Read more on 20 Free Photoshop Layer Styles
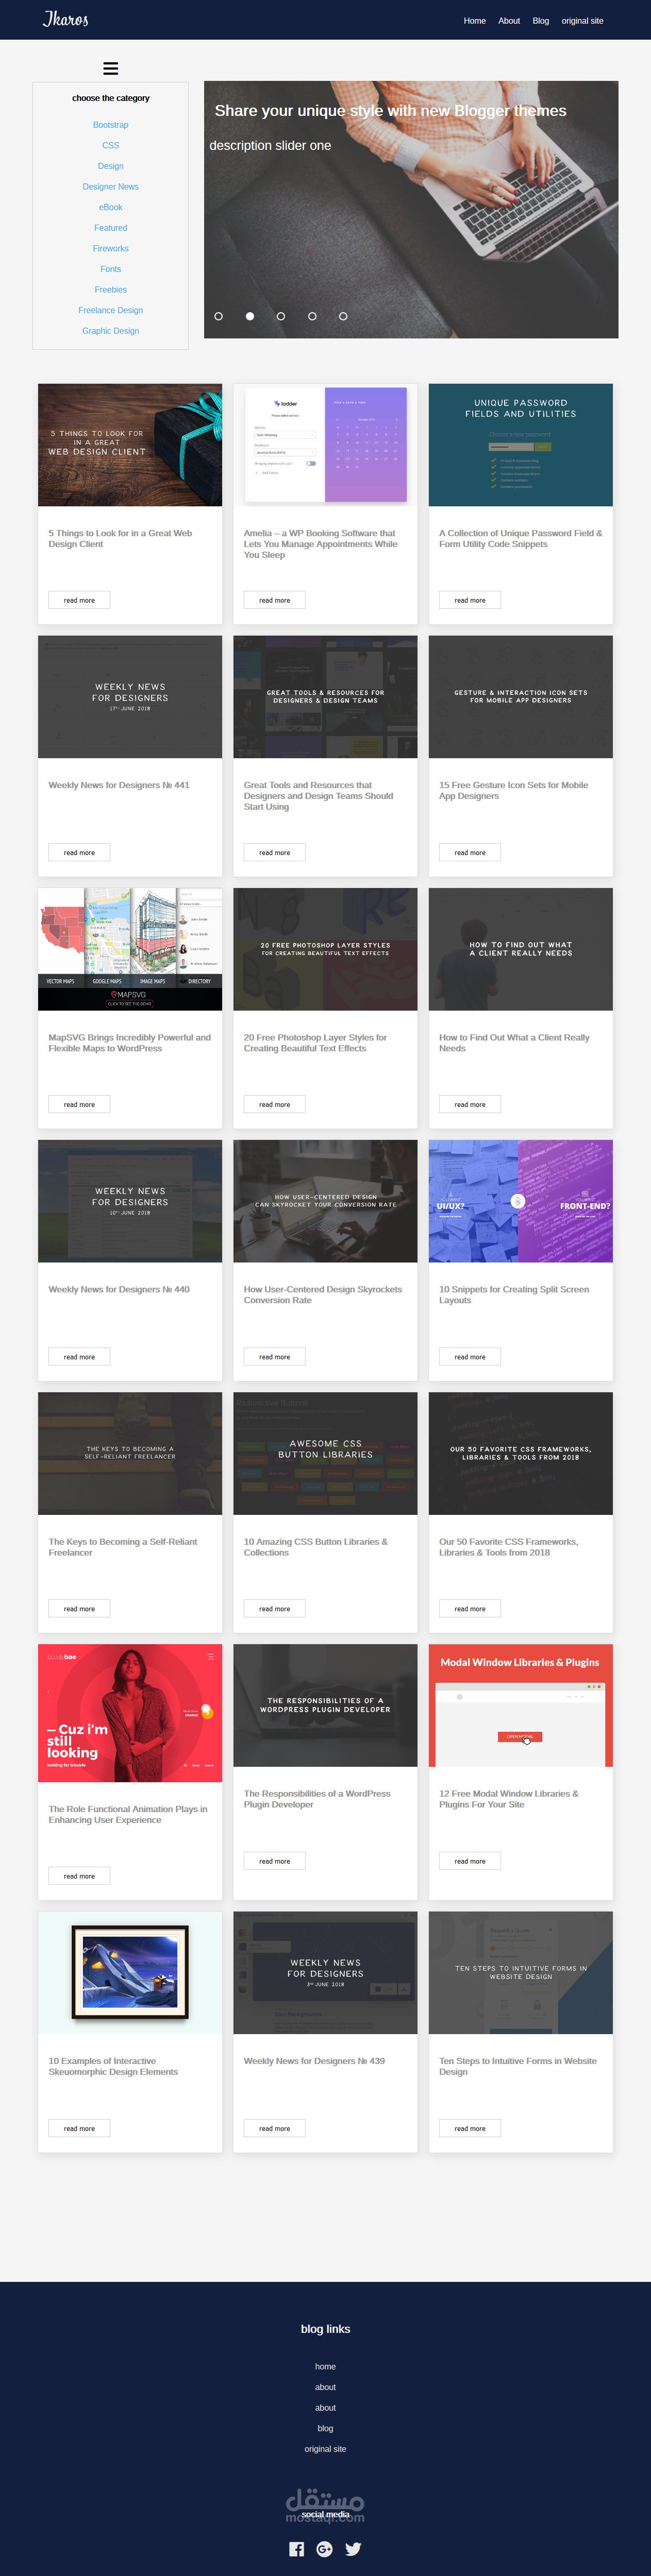Screen dimensions: 651x2576 (x=275, y=1104)
